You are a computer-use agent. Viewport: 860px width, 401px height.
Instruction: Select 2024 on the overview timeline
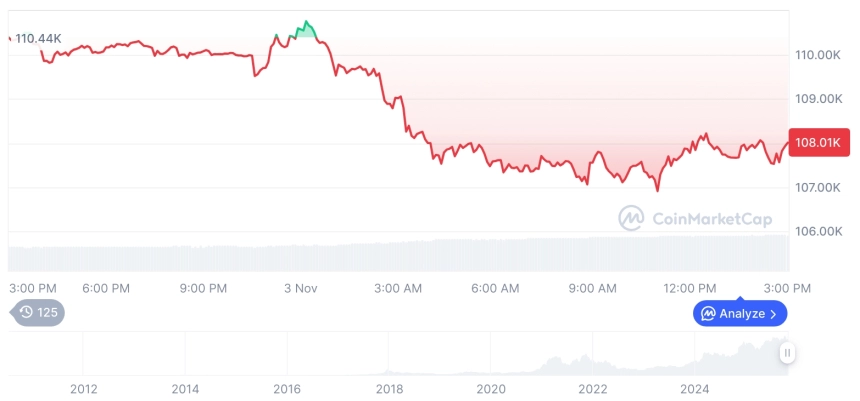pyautogui.click(x=695, y=388)
